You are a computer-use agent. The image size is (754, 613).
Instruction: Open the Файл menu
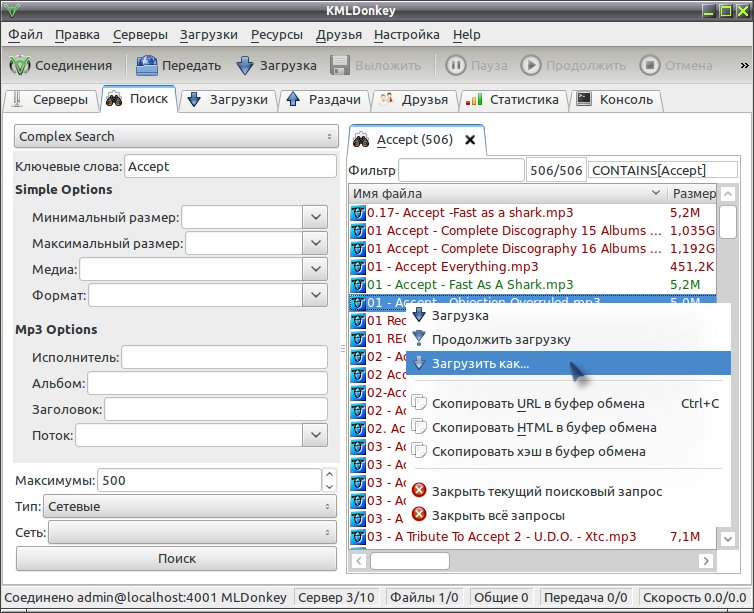[x=25, y=35]
